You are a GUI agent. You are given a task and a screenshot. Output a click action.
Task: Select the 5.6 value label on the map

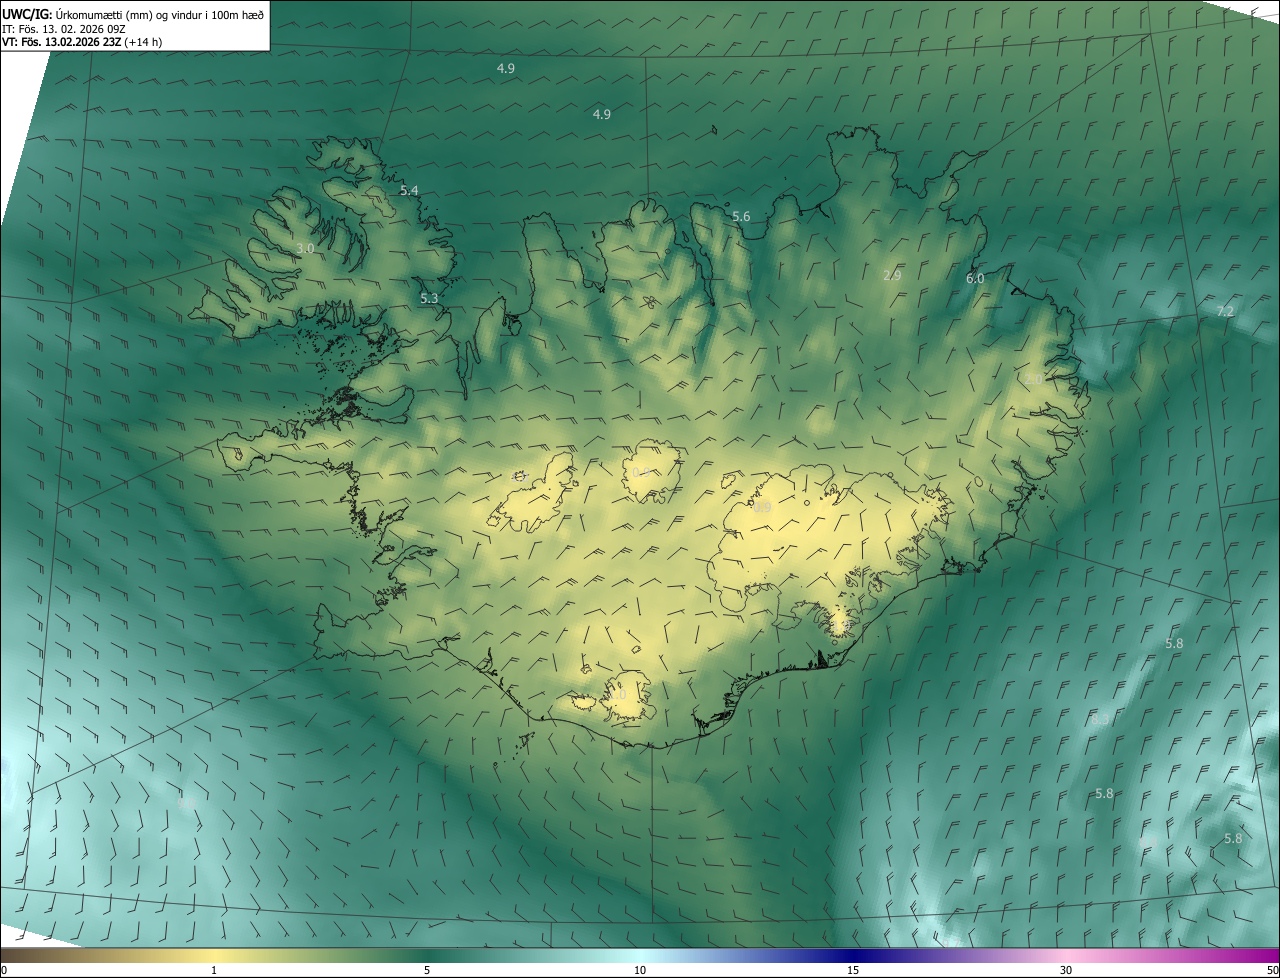[741, 216]
